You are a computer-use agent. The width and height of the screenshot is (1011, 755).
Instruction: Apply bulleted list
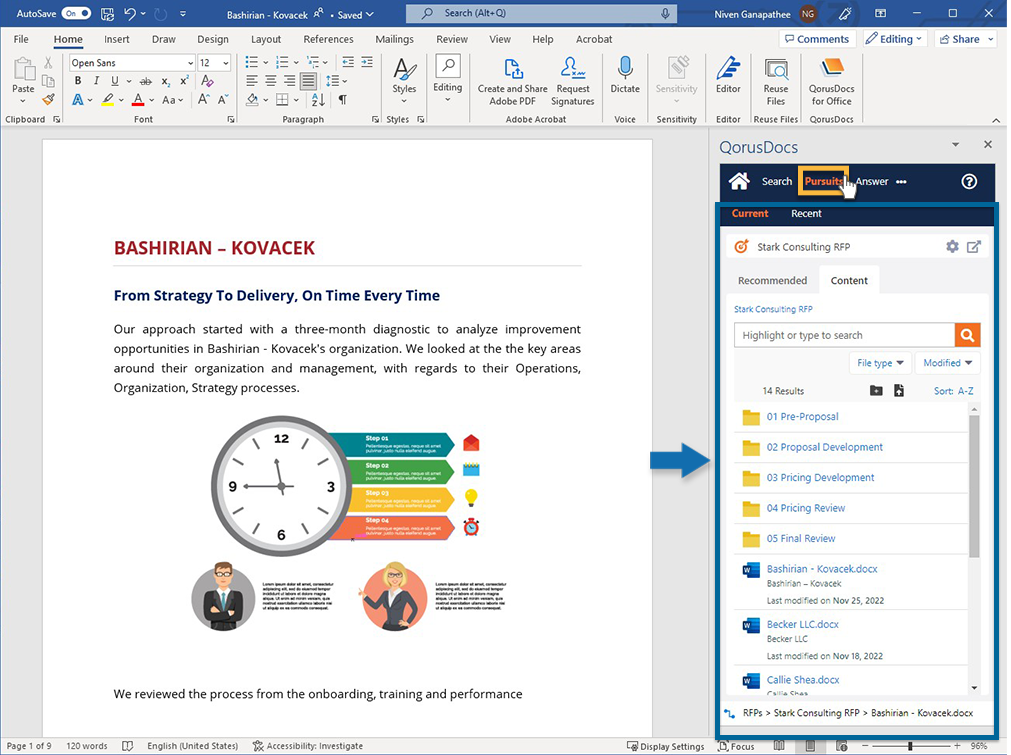[x=251, y=63]
